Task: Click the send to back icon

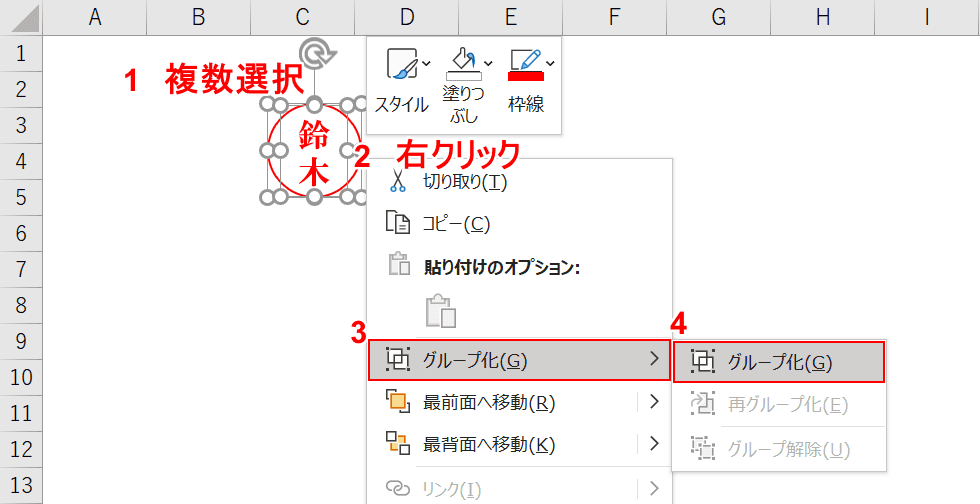Action: [x=398, y=443]
